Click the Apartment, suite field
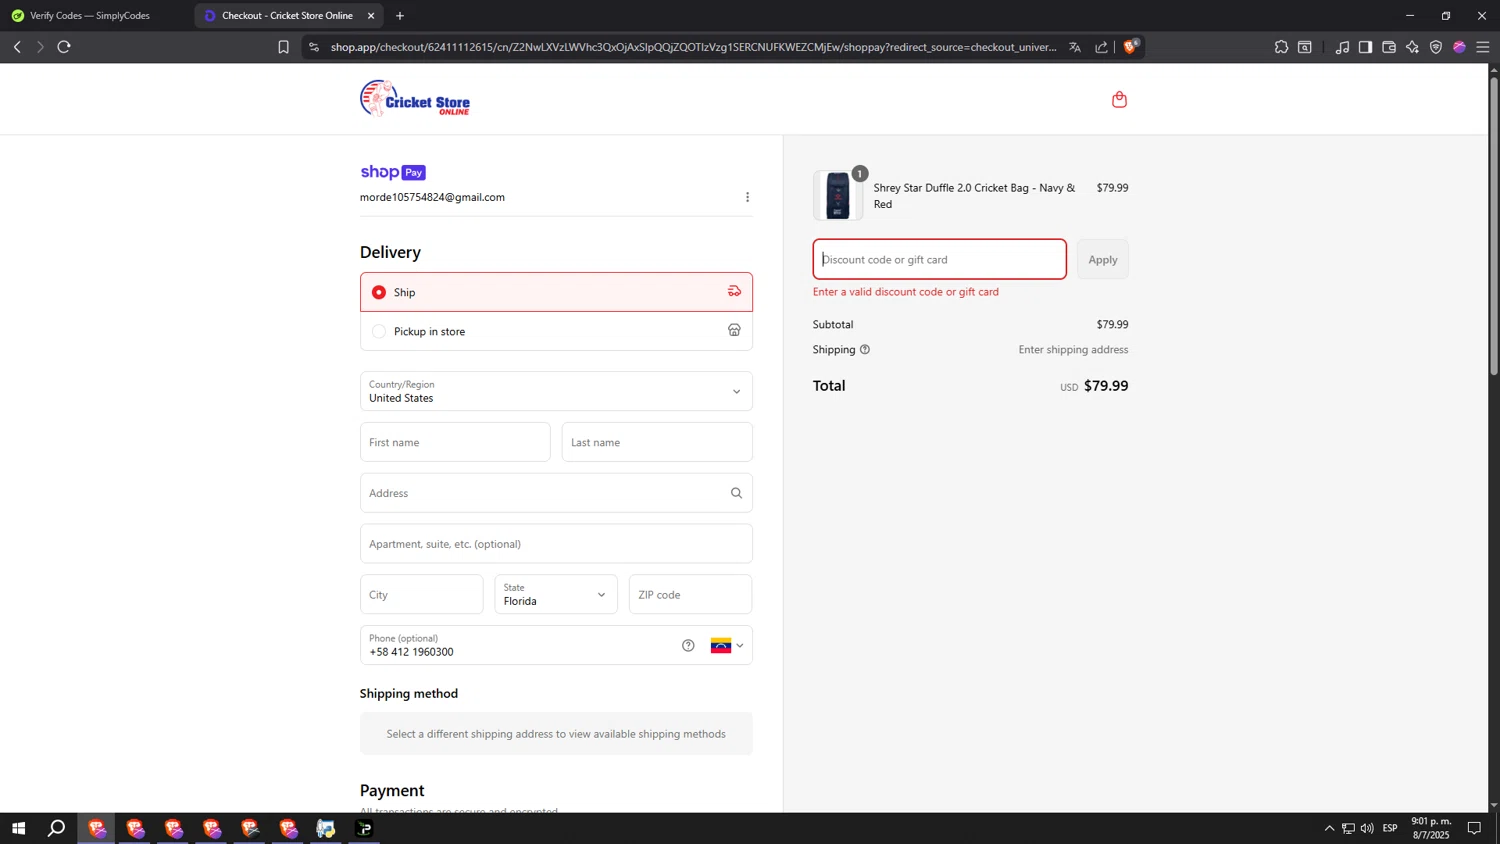 coord(556,544)
